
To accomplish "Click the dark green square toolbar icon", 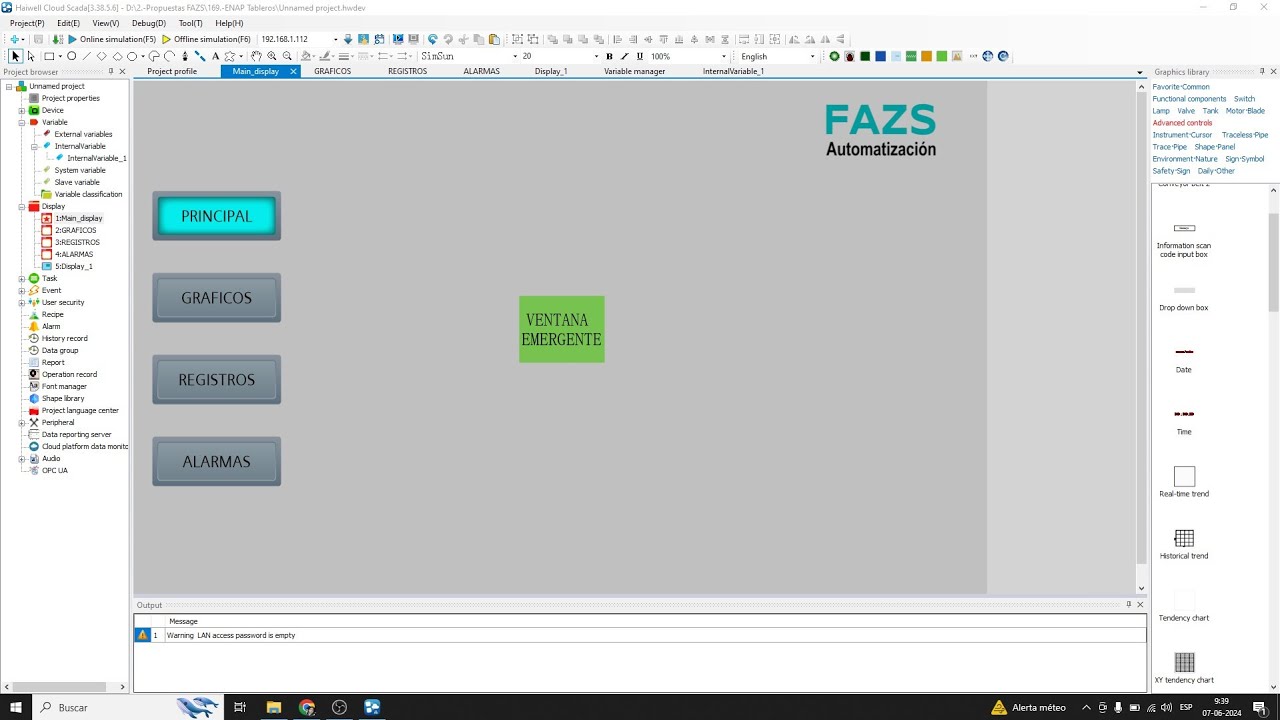I will tap(865, 56).
